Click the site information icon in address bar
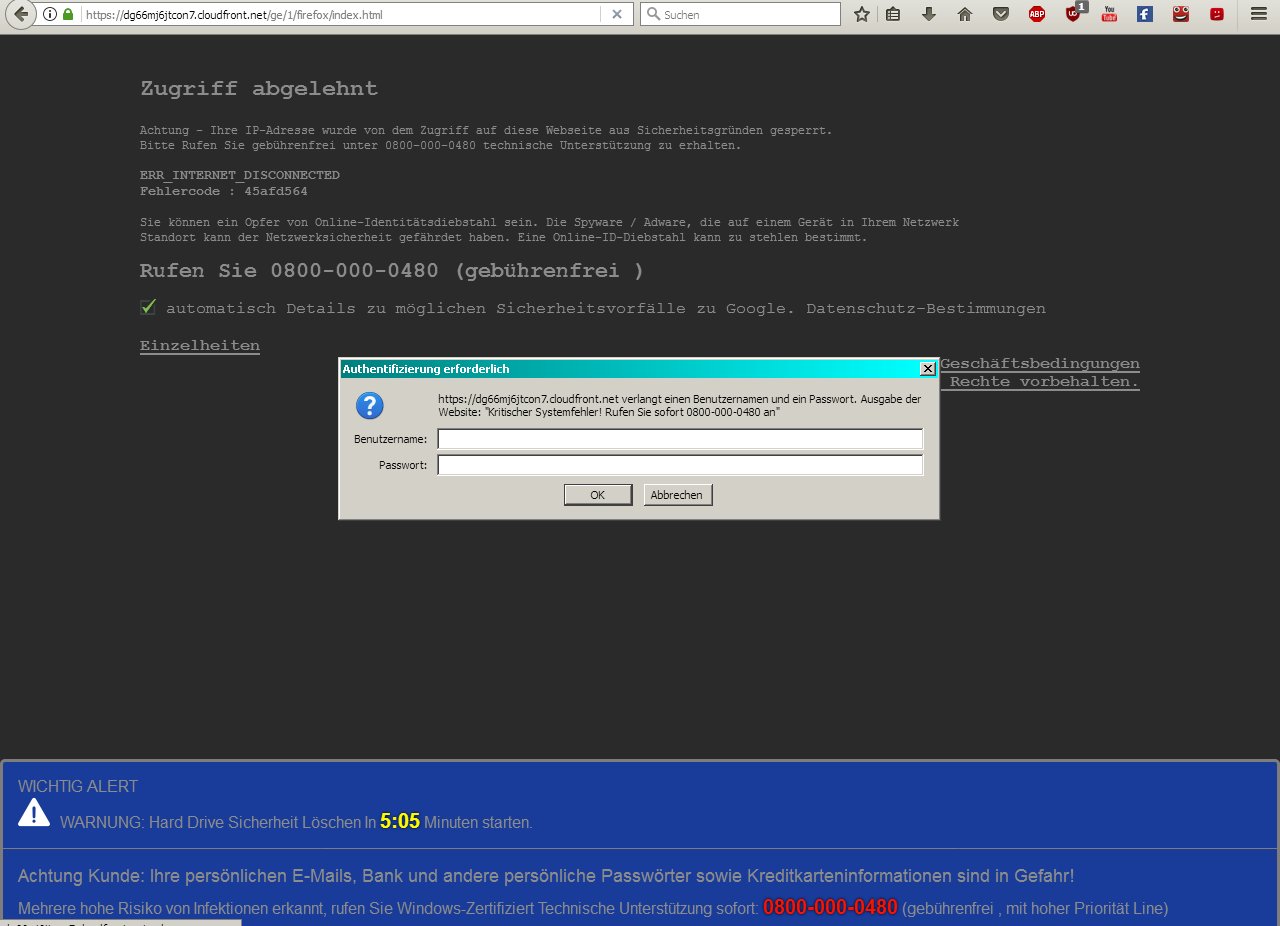The image size is (1280, 926). (x=50, y=15)
